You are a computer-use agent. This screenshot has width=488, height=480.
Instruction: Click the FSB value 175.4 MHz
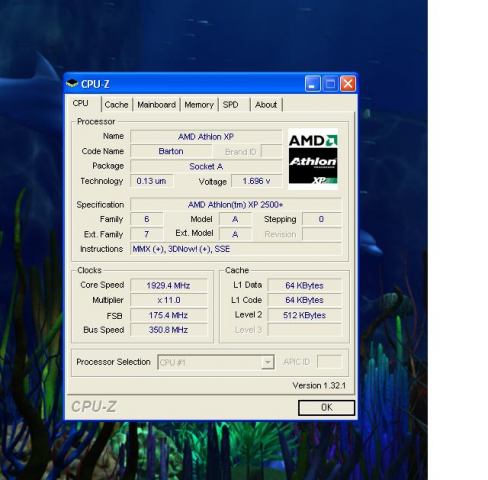169,315
